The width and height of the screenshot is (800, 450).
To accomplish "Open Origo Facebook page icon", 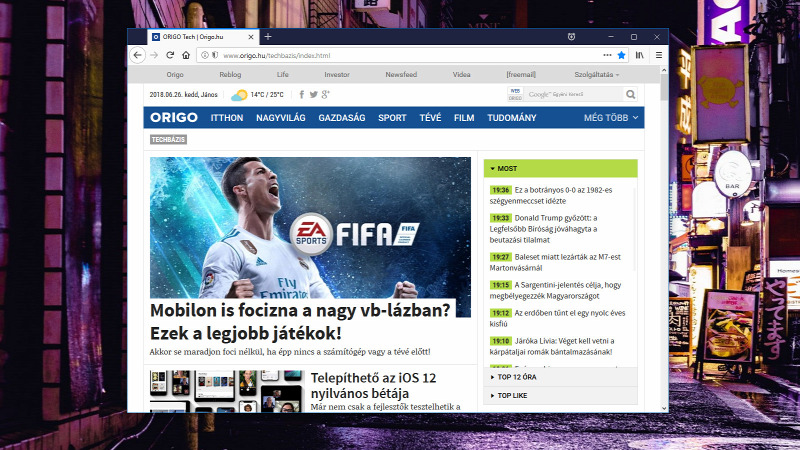I will click(302, 94).
